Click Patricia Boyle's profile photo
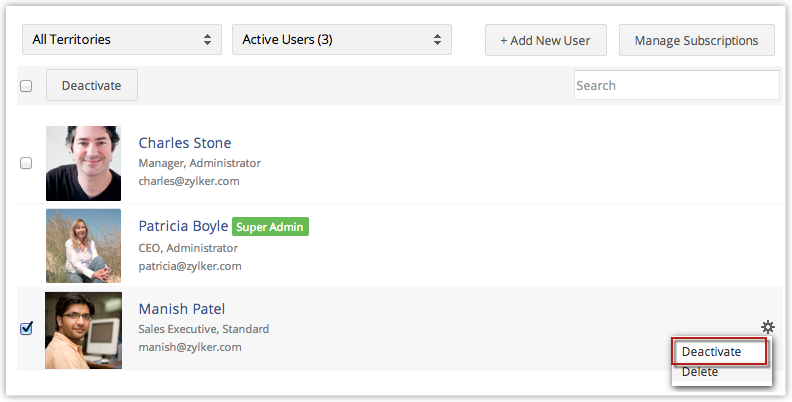The height and width of the screenshot is (402, 792). [x=83, y=246]
